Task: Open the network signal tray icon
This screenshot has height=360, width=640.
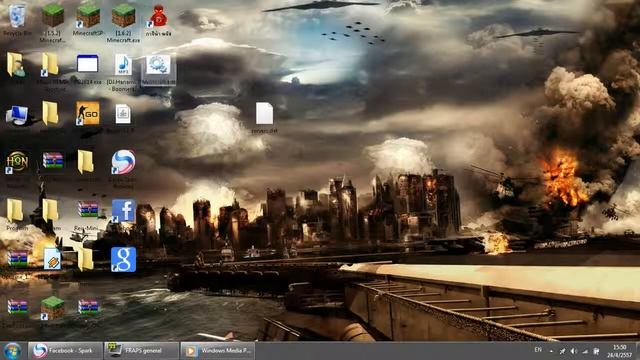Action: click(x=585, y=351)
